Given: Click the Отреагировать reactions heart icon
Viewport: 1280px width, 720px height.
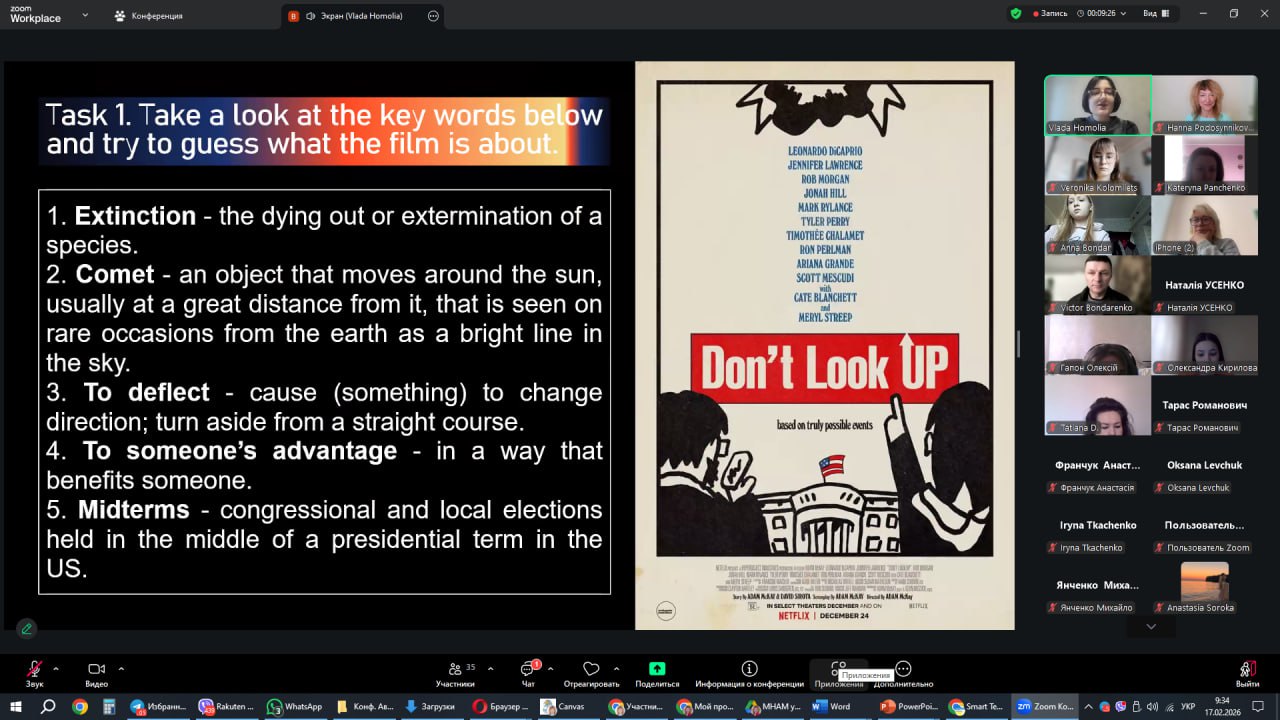Looking at the screenshot, I should coord(591,670).
